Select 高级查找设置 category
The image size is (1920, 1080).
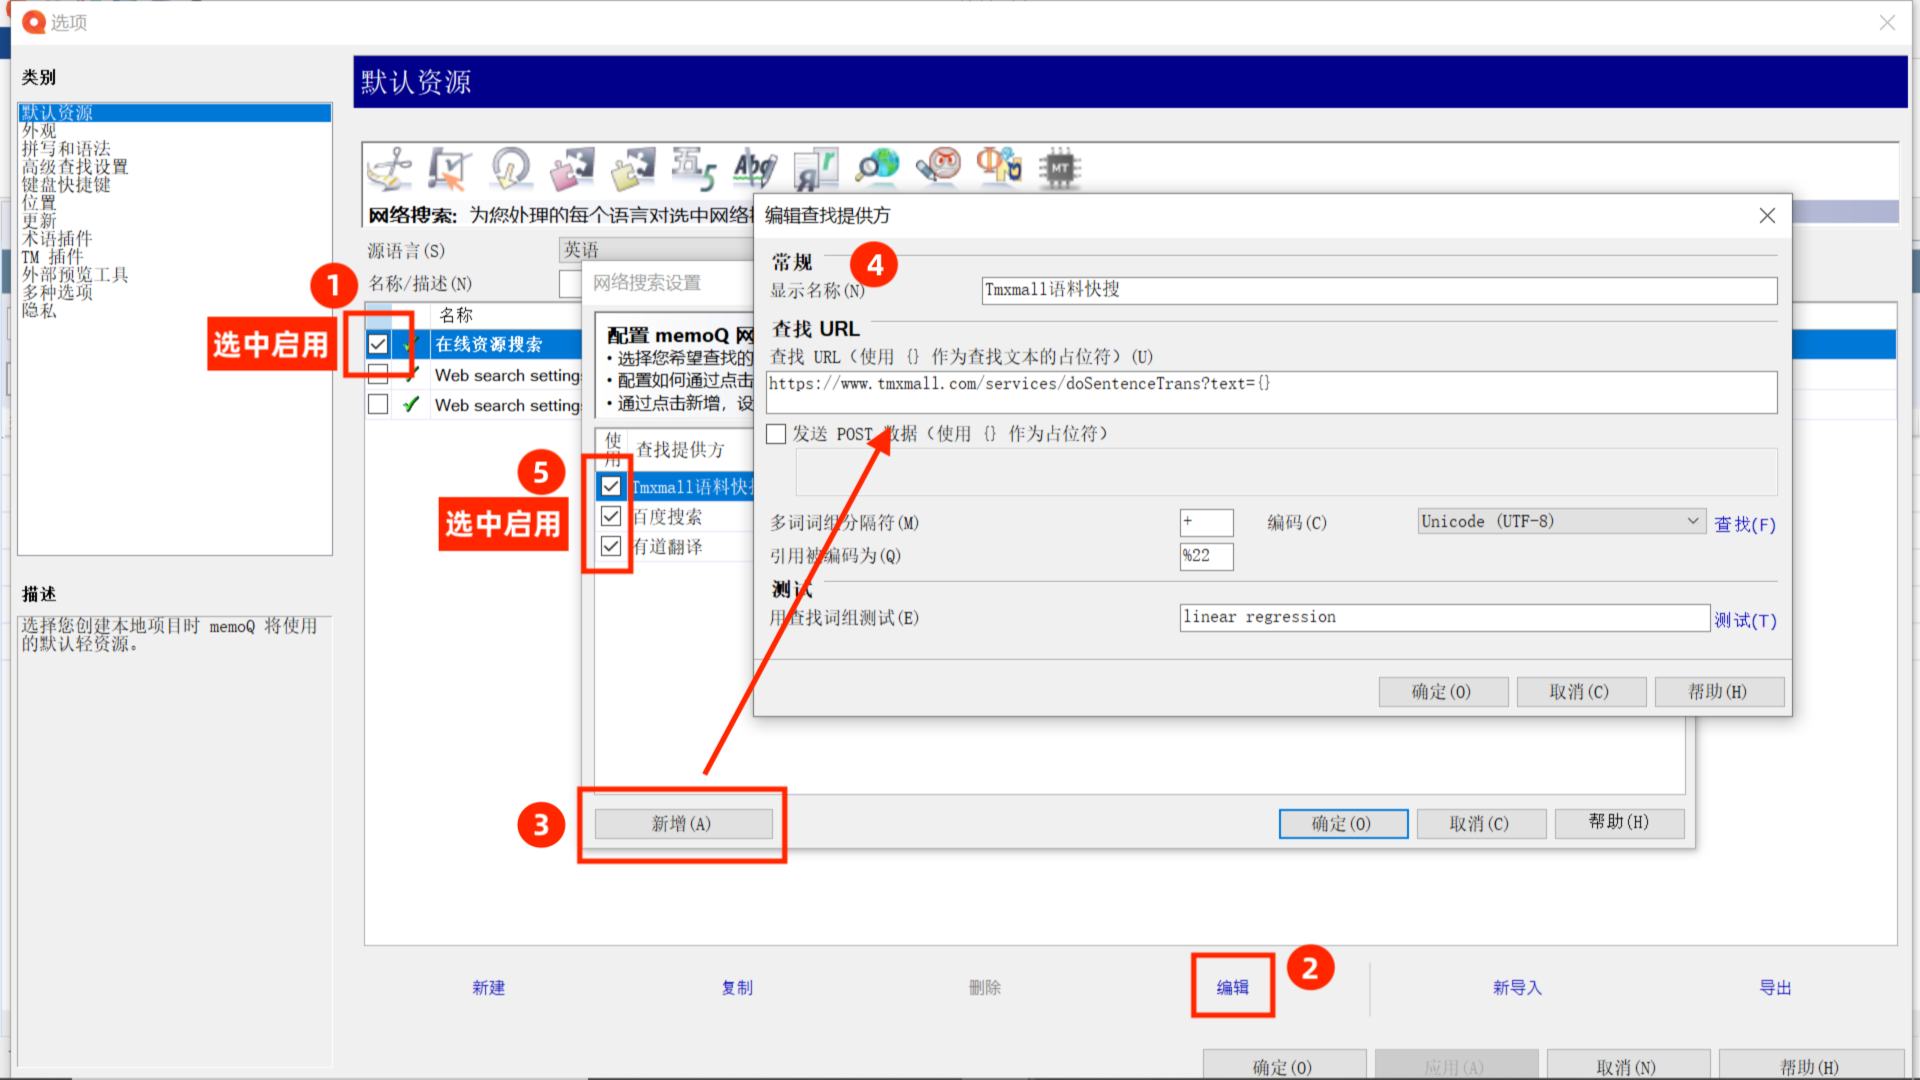(x=75, y=167)
